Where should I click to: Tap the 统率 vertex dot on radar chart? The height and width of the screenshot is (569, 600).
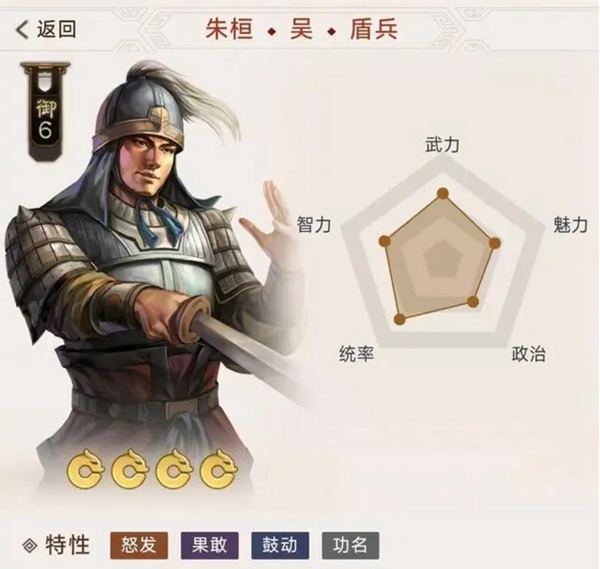point(399,319)
